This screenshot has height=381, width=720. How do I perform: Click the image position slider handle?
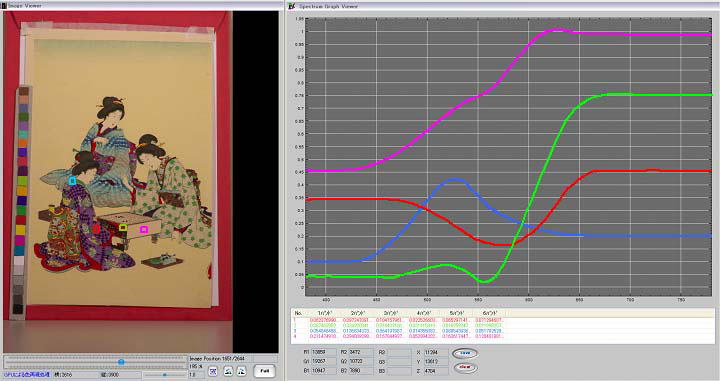pos(121,362)
